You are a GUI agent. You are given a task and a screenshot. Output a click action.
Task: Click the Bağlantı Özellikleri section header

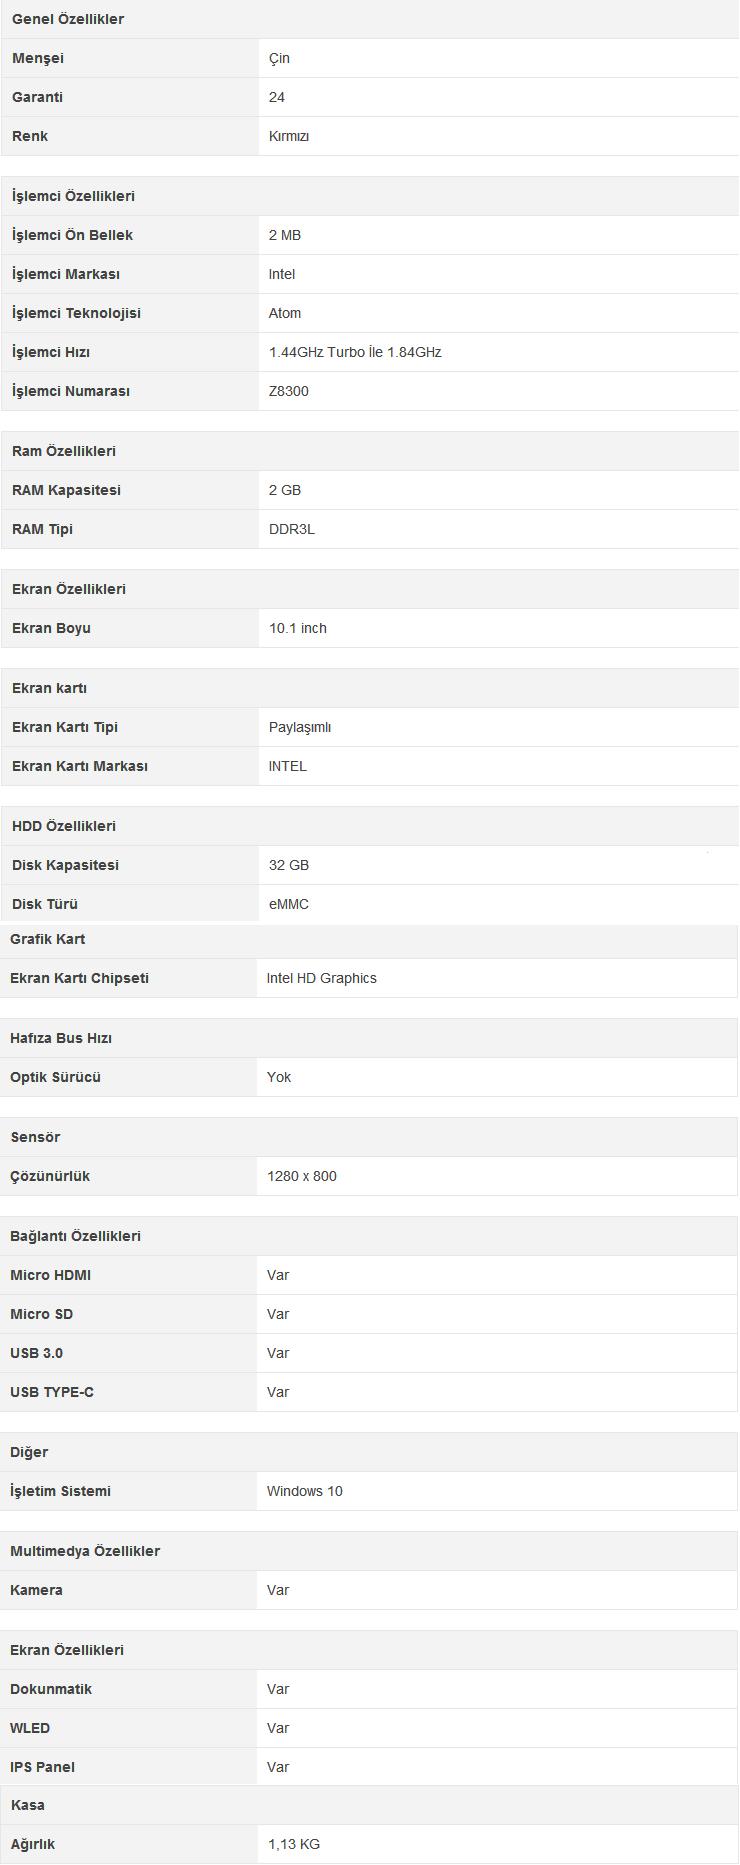[x=75, y=1236]
